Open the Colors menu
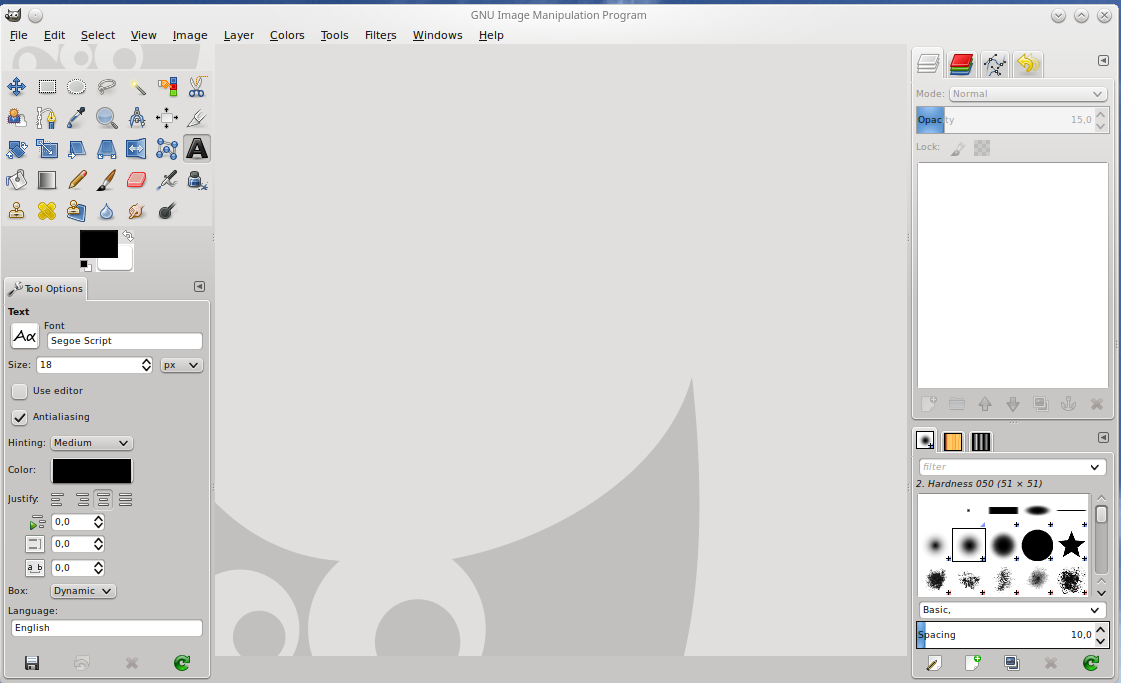 coord(287,35)
